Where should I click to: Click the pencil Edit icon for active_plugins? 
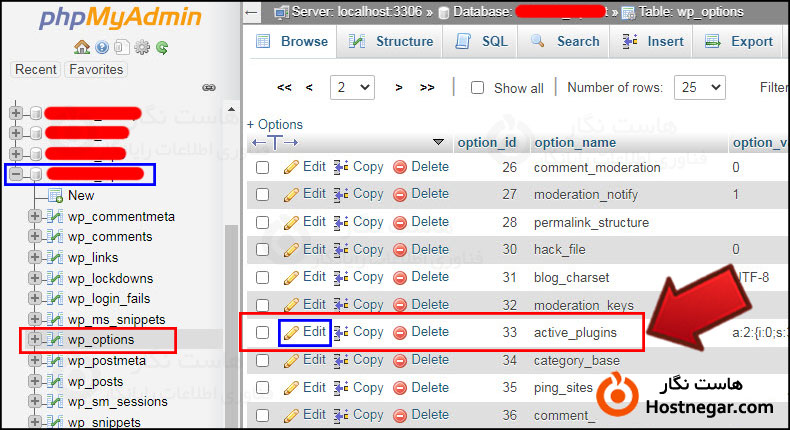[x=292, y=332]
